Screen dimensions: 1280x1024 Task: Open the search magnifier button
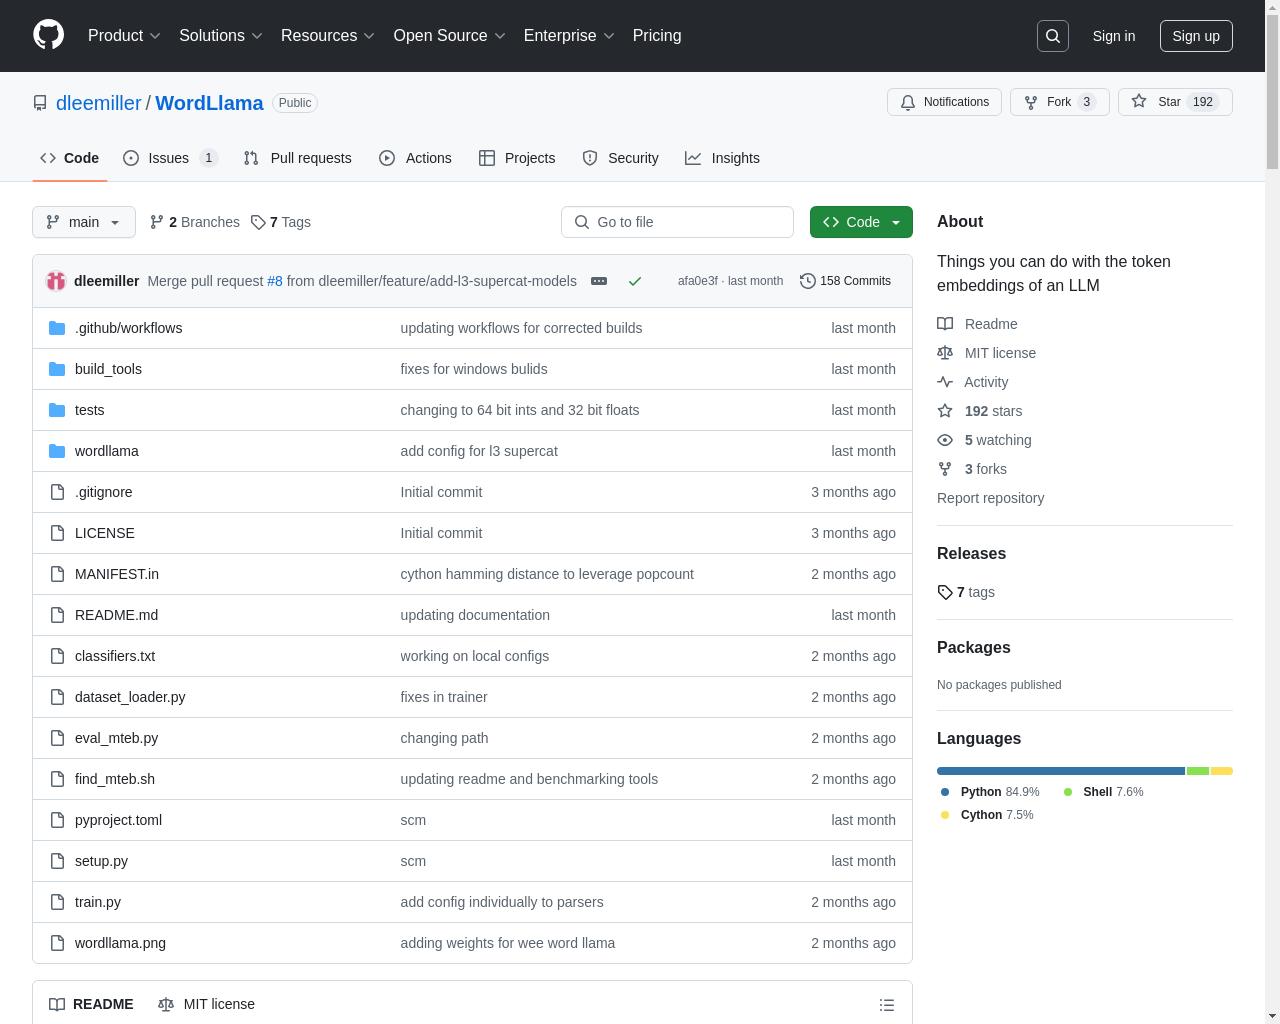click(x=1053, y=36)
